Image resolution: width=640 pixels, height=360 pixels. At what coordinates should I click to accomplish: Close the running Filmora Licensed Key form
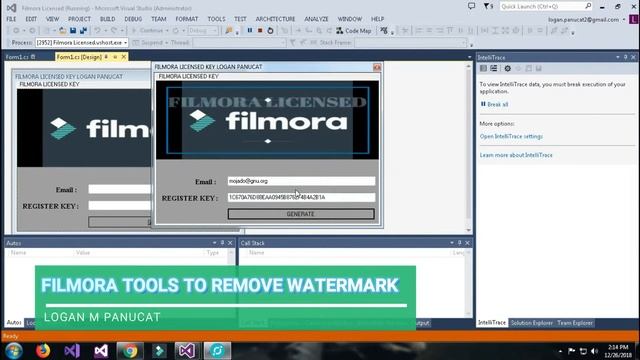(377, 67)
